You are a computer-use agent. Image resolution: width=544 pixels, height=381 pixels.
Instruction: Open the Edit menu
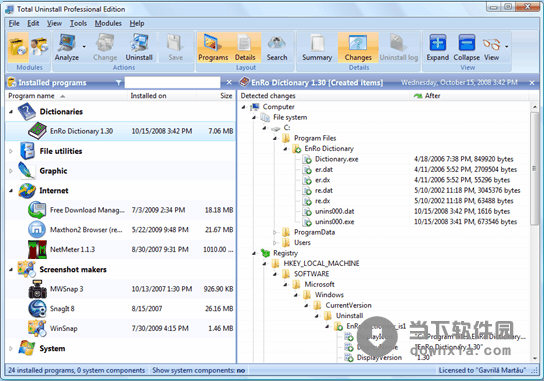coord(33,23)
